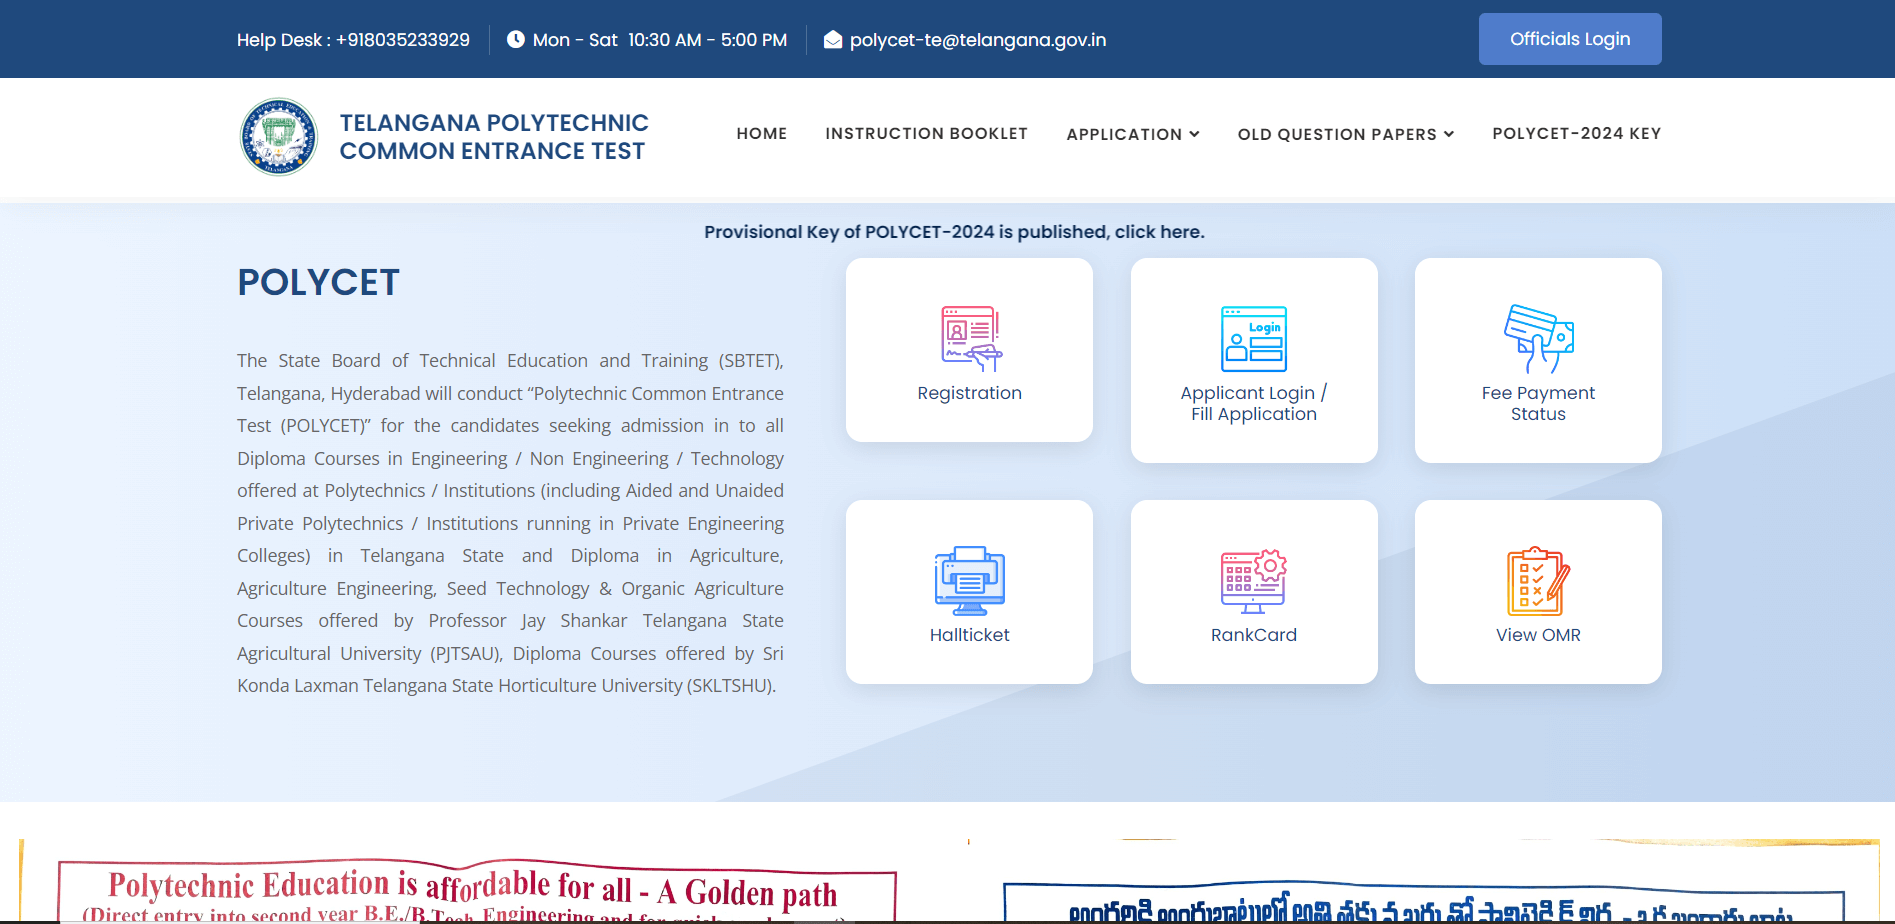Click the Fee Payment Status card icon
The image size is (1895, 924).
click(1538, 339)
